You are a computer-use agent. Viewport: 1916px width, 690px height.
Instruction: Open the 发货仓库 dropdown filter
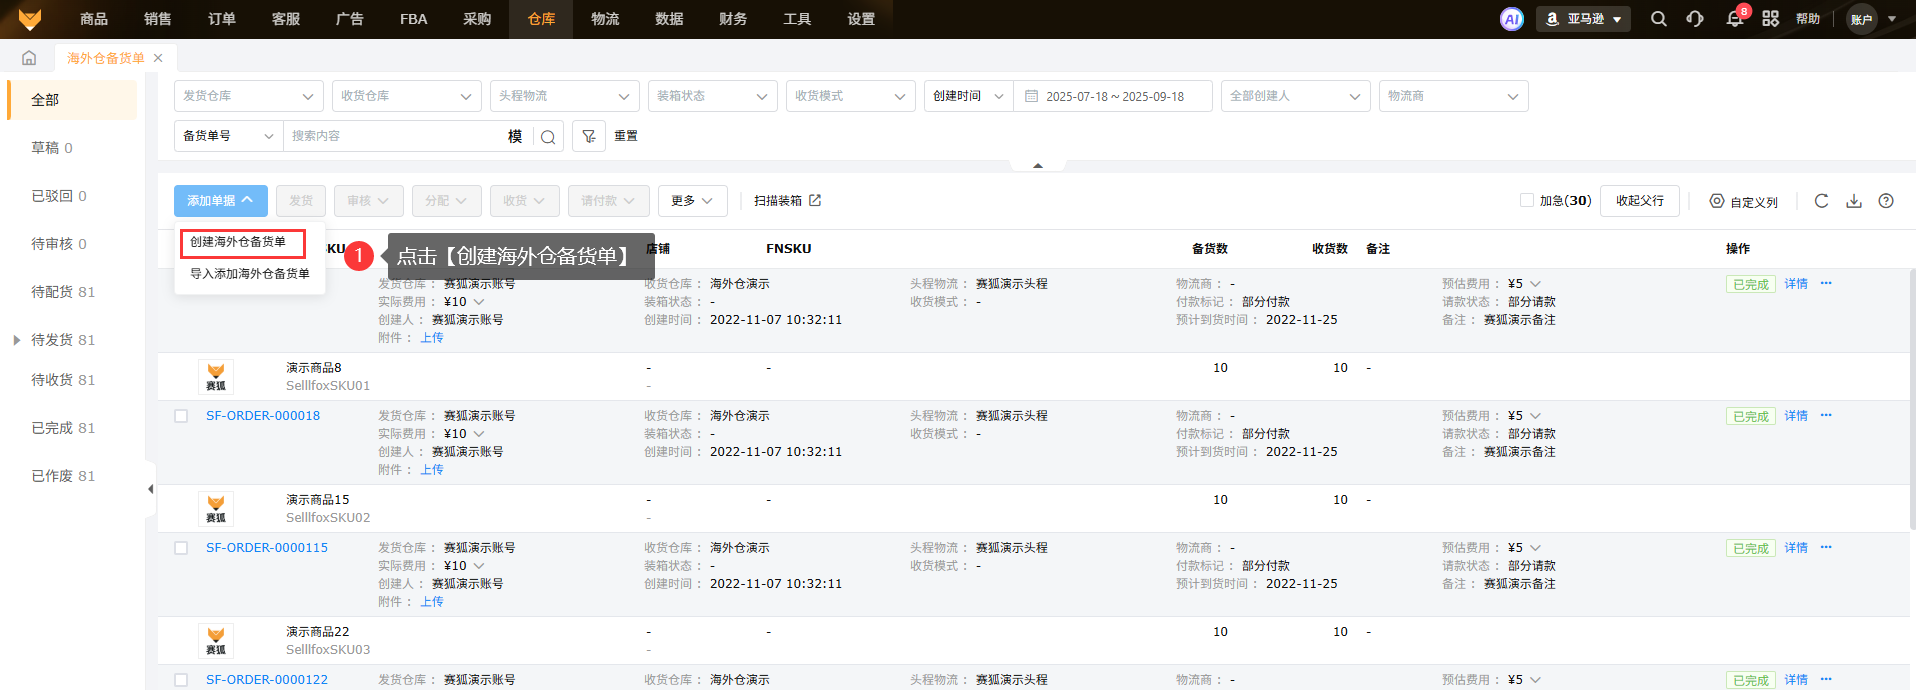coord(248,96)
